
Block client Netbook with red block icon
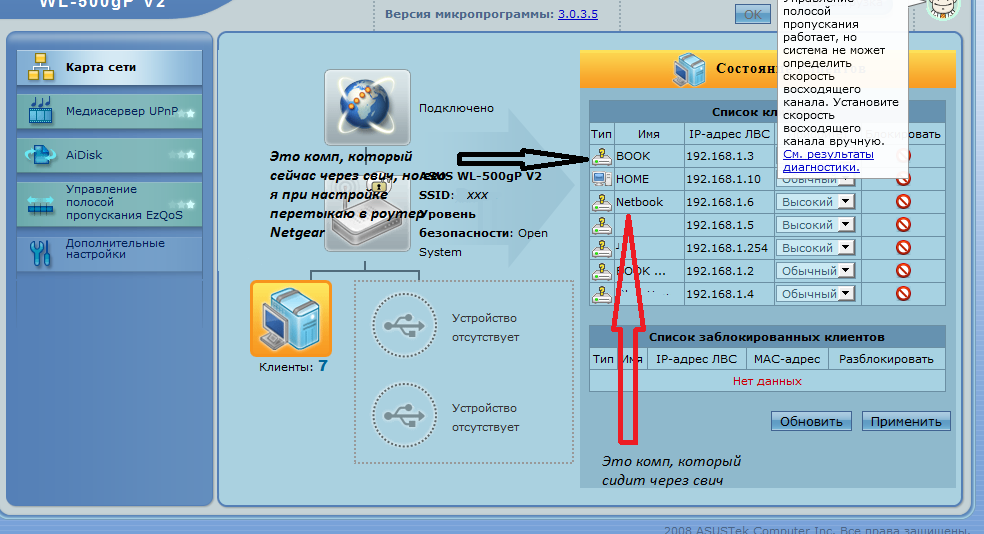[x=903, y=201]
